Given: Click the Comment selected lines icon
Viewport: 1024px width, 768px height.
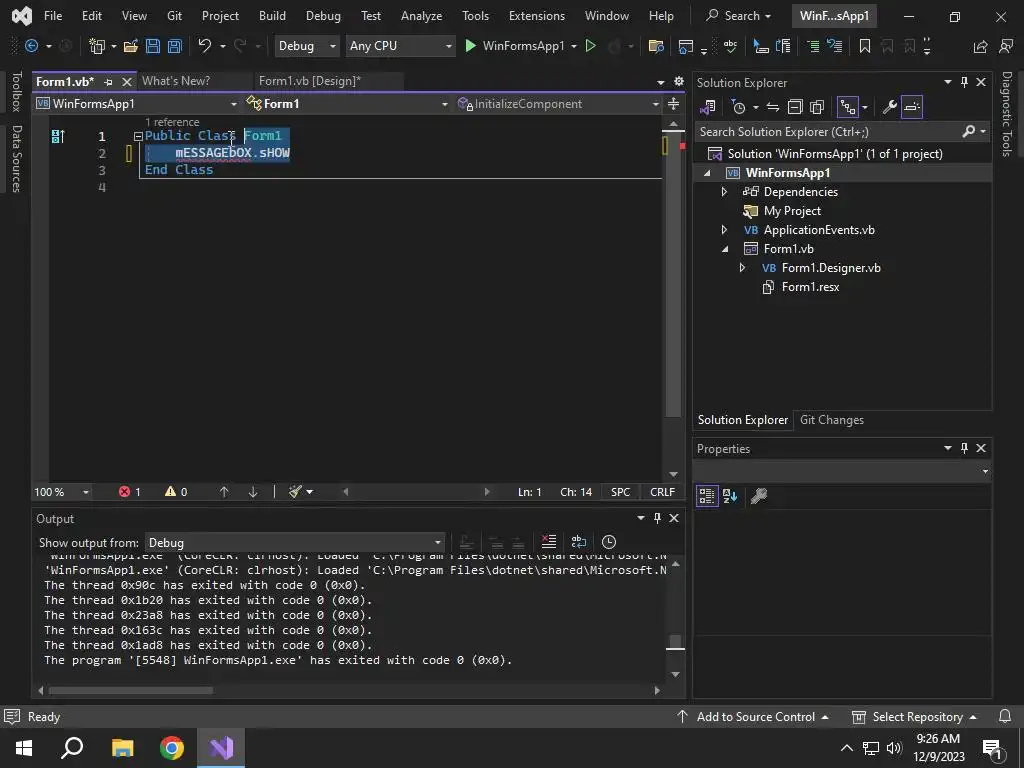Looking at the screenshot, I should pyautogui.click(x=812, y=46).
